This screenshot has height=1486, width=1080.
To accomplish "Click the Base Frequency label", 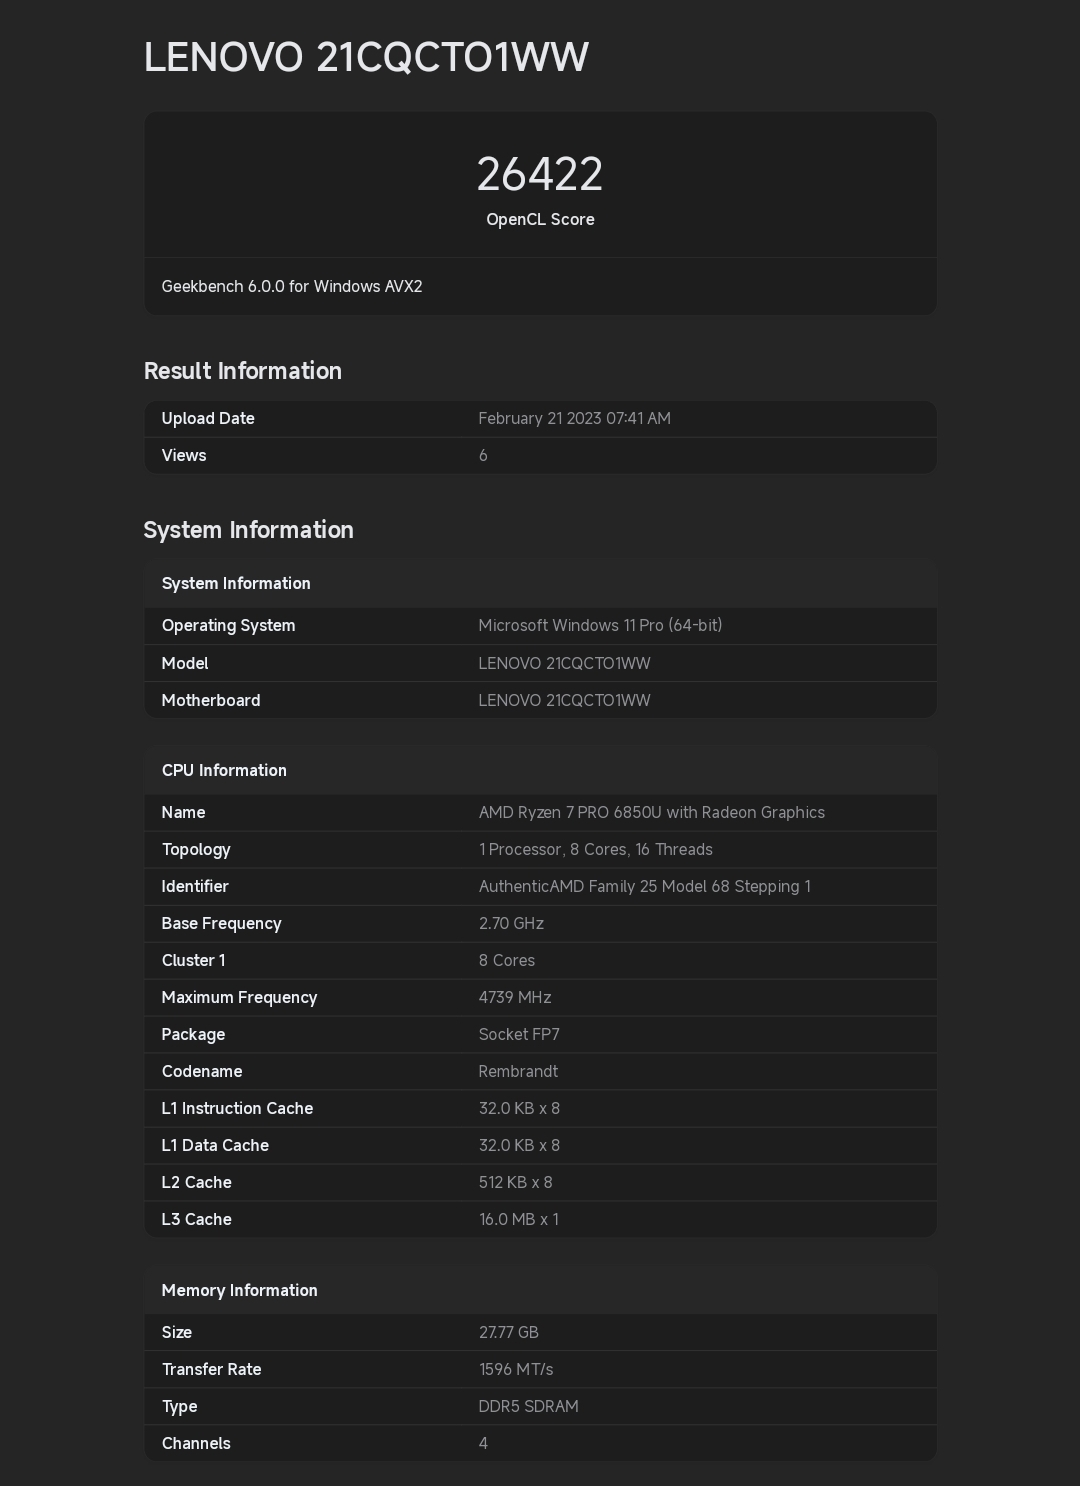I will coord(221,923).
